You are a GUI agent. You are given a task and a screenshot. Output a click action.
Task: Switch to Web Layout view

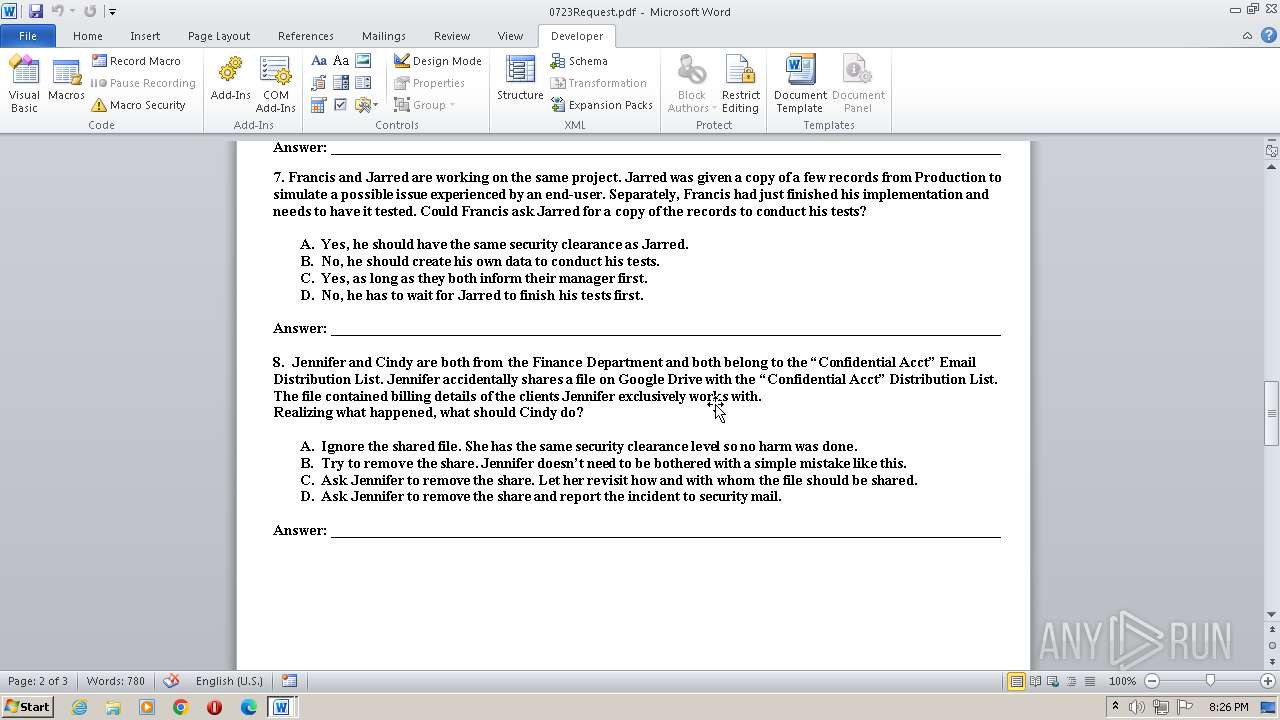(x=1052, y=681)
